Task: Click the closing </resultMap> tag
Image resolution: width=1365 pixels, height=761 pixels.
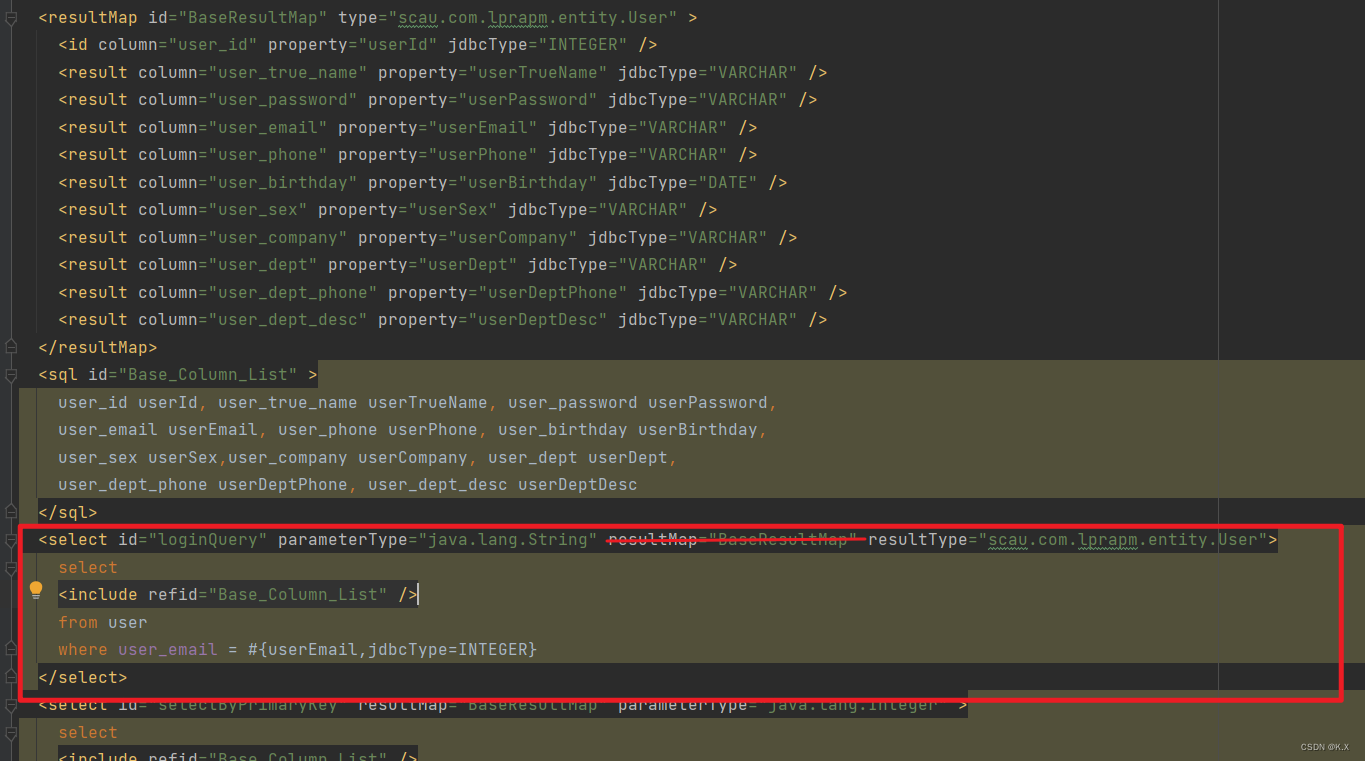Action: pyautogui.click(x=98, y=347)
